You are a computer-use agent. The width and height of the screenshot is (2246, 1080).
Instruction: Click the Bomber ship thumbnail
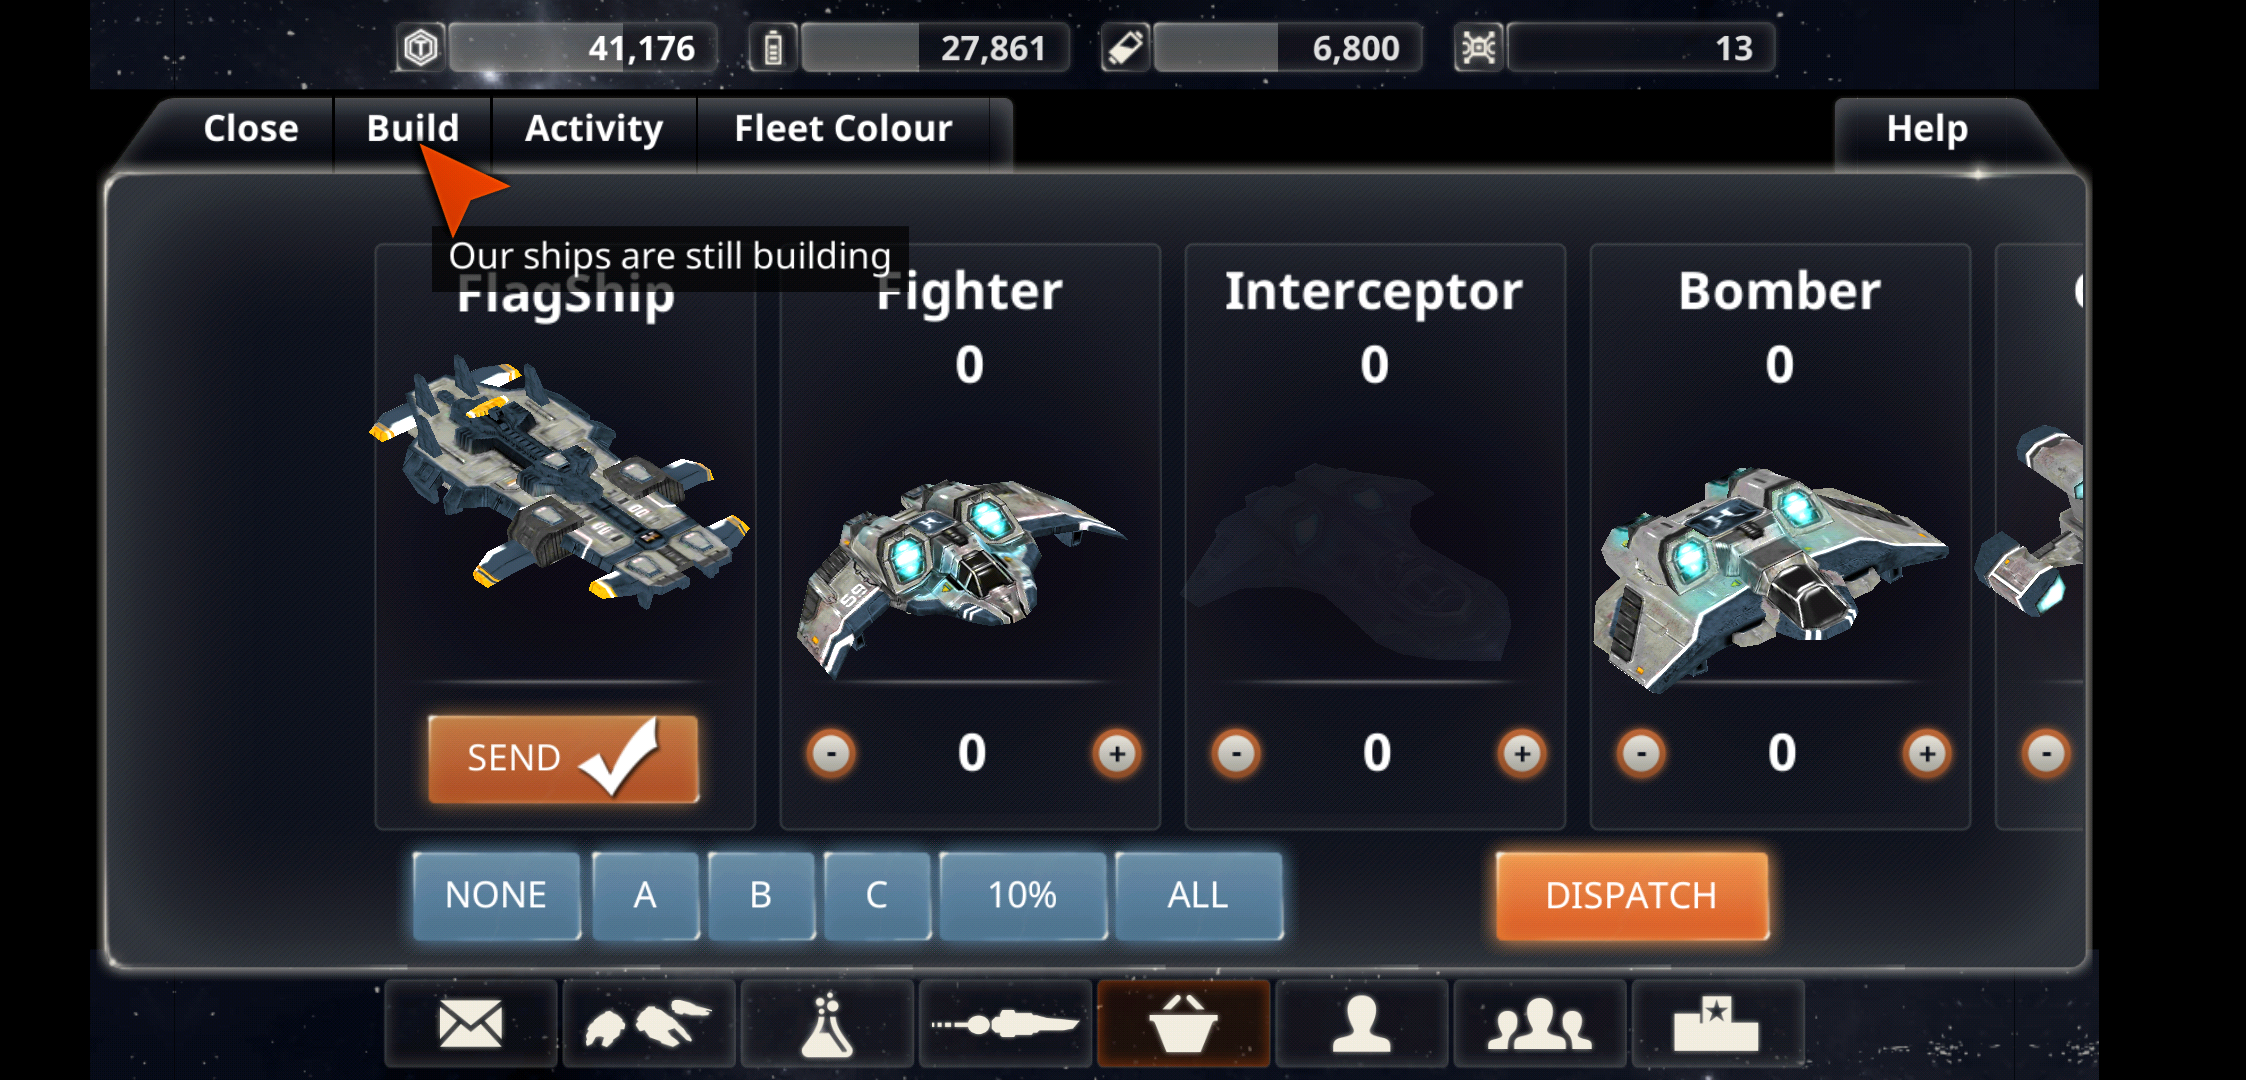click(x=1770, y=575)
